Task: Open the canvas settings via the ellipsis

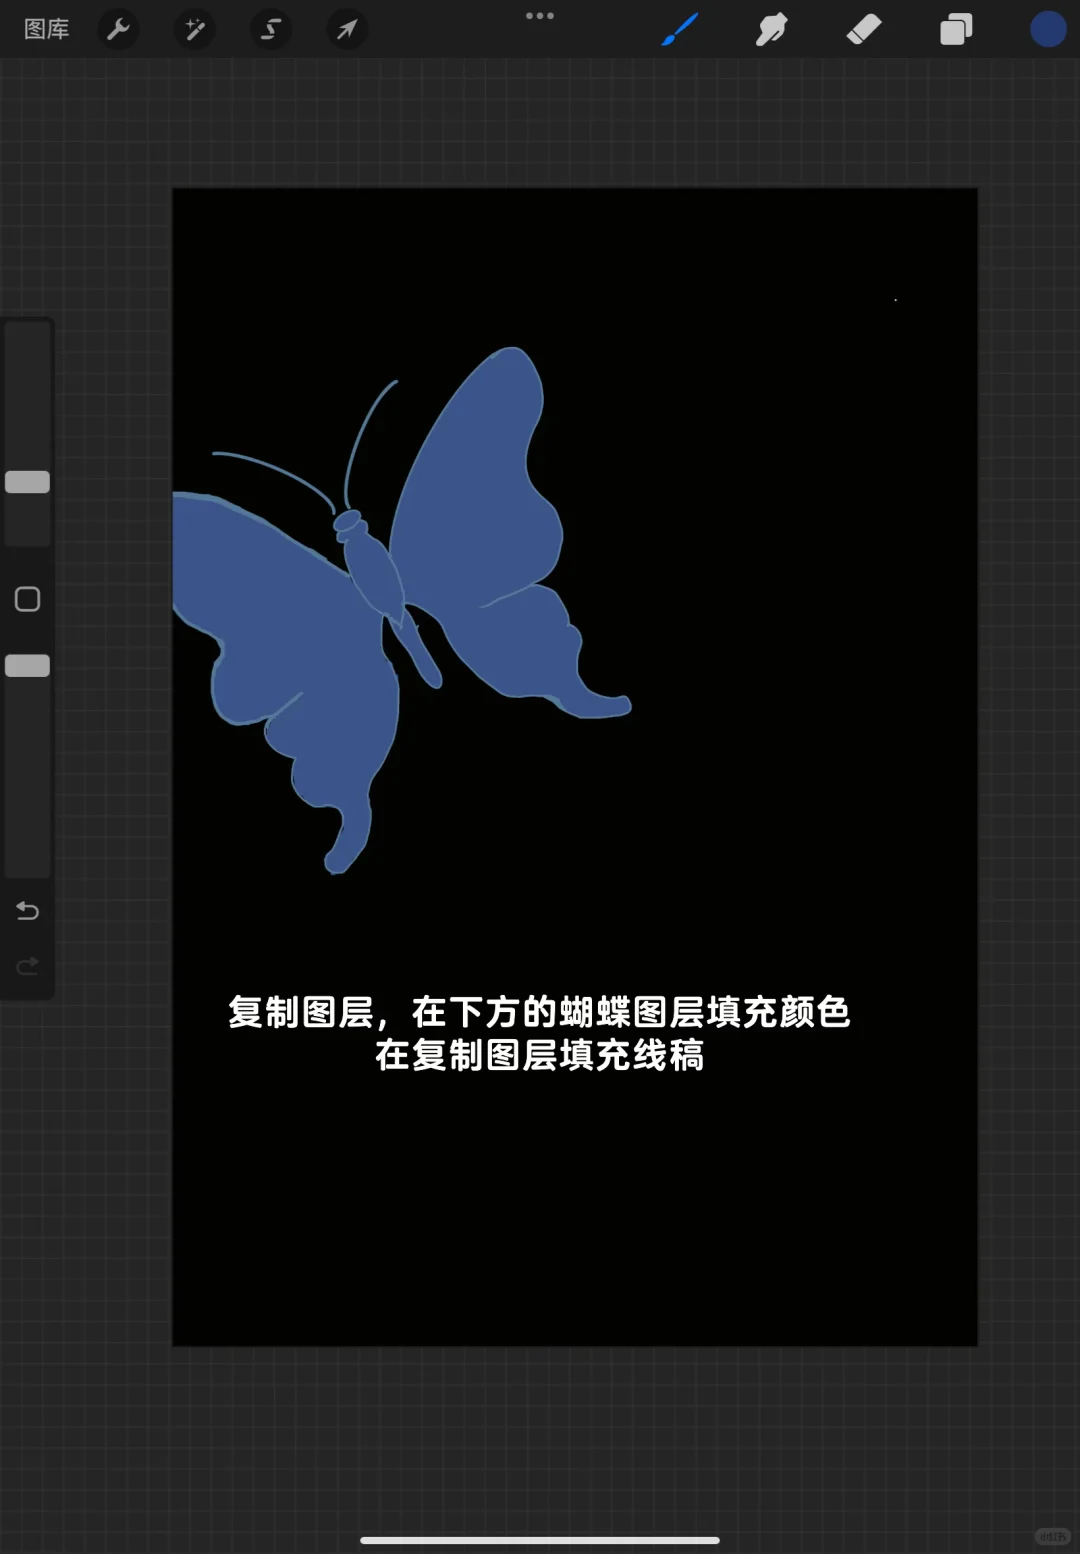Action: pyautogui.click(x=540, y=15)
